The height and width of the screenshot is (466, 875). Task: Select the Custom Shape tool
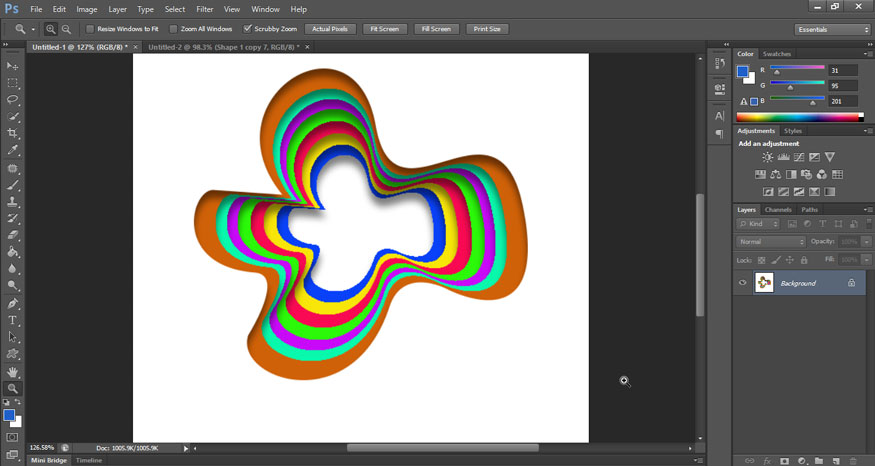click(12, 354)
